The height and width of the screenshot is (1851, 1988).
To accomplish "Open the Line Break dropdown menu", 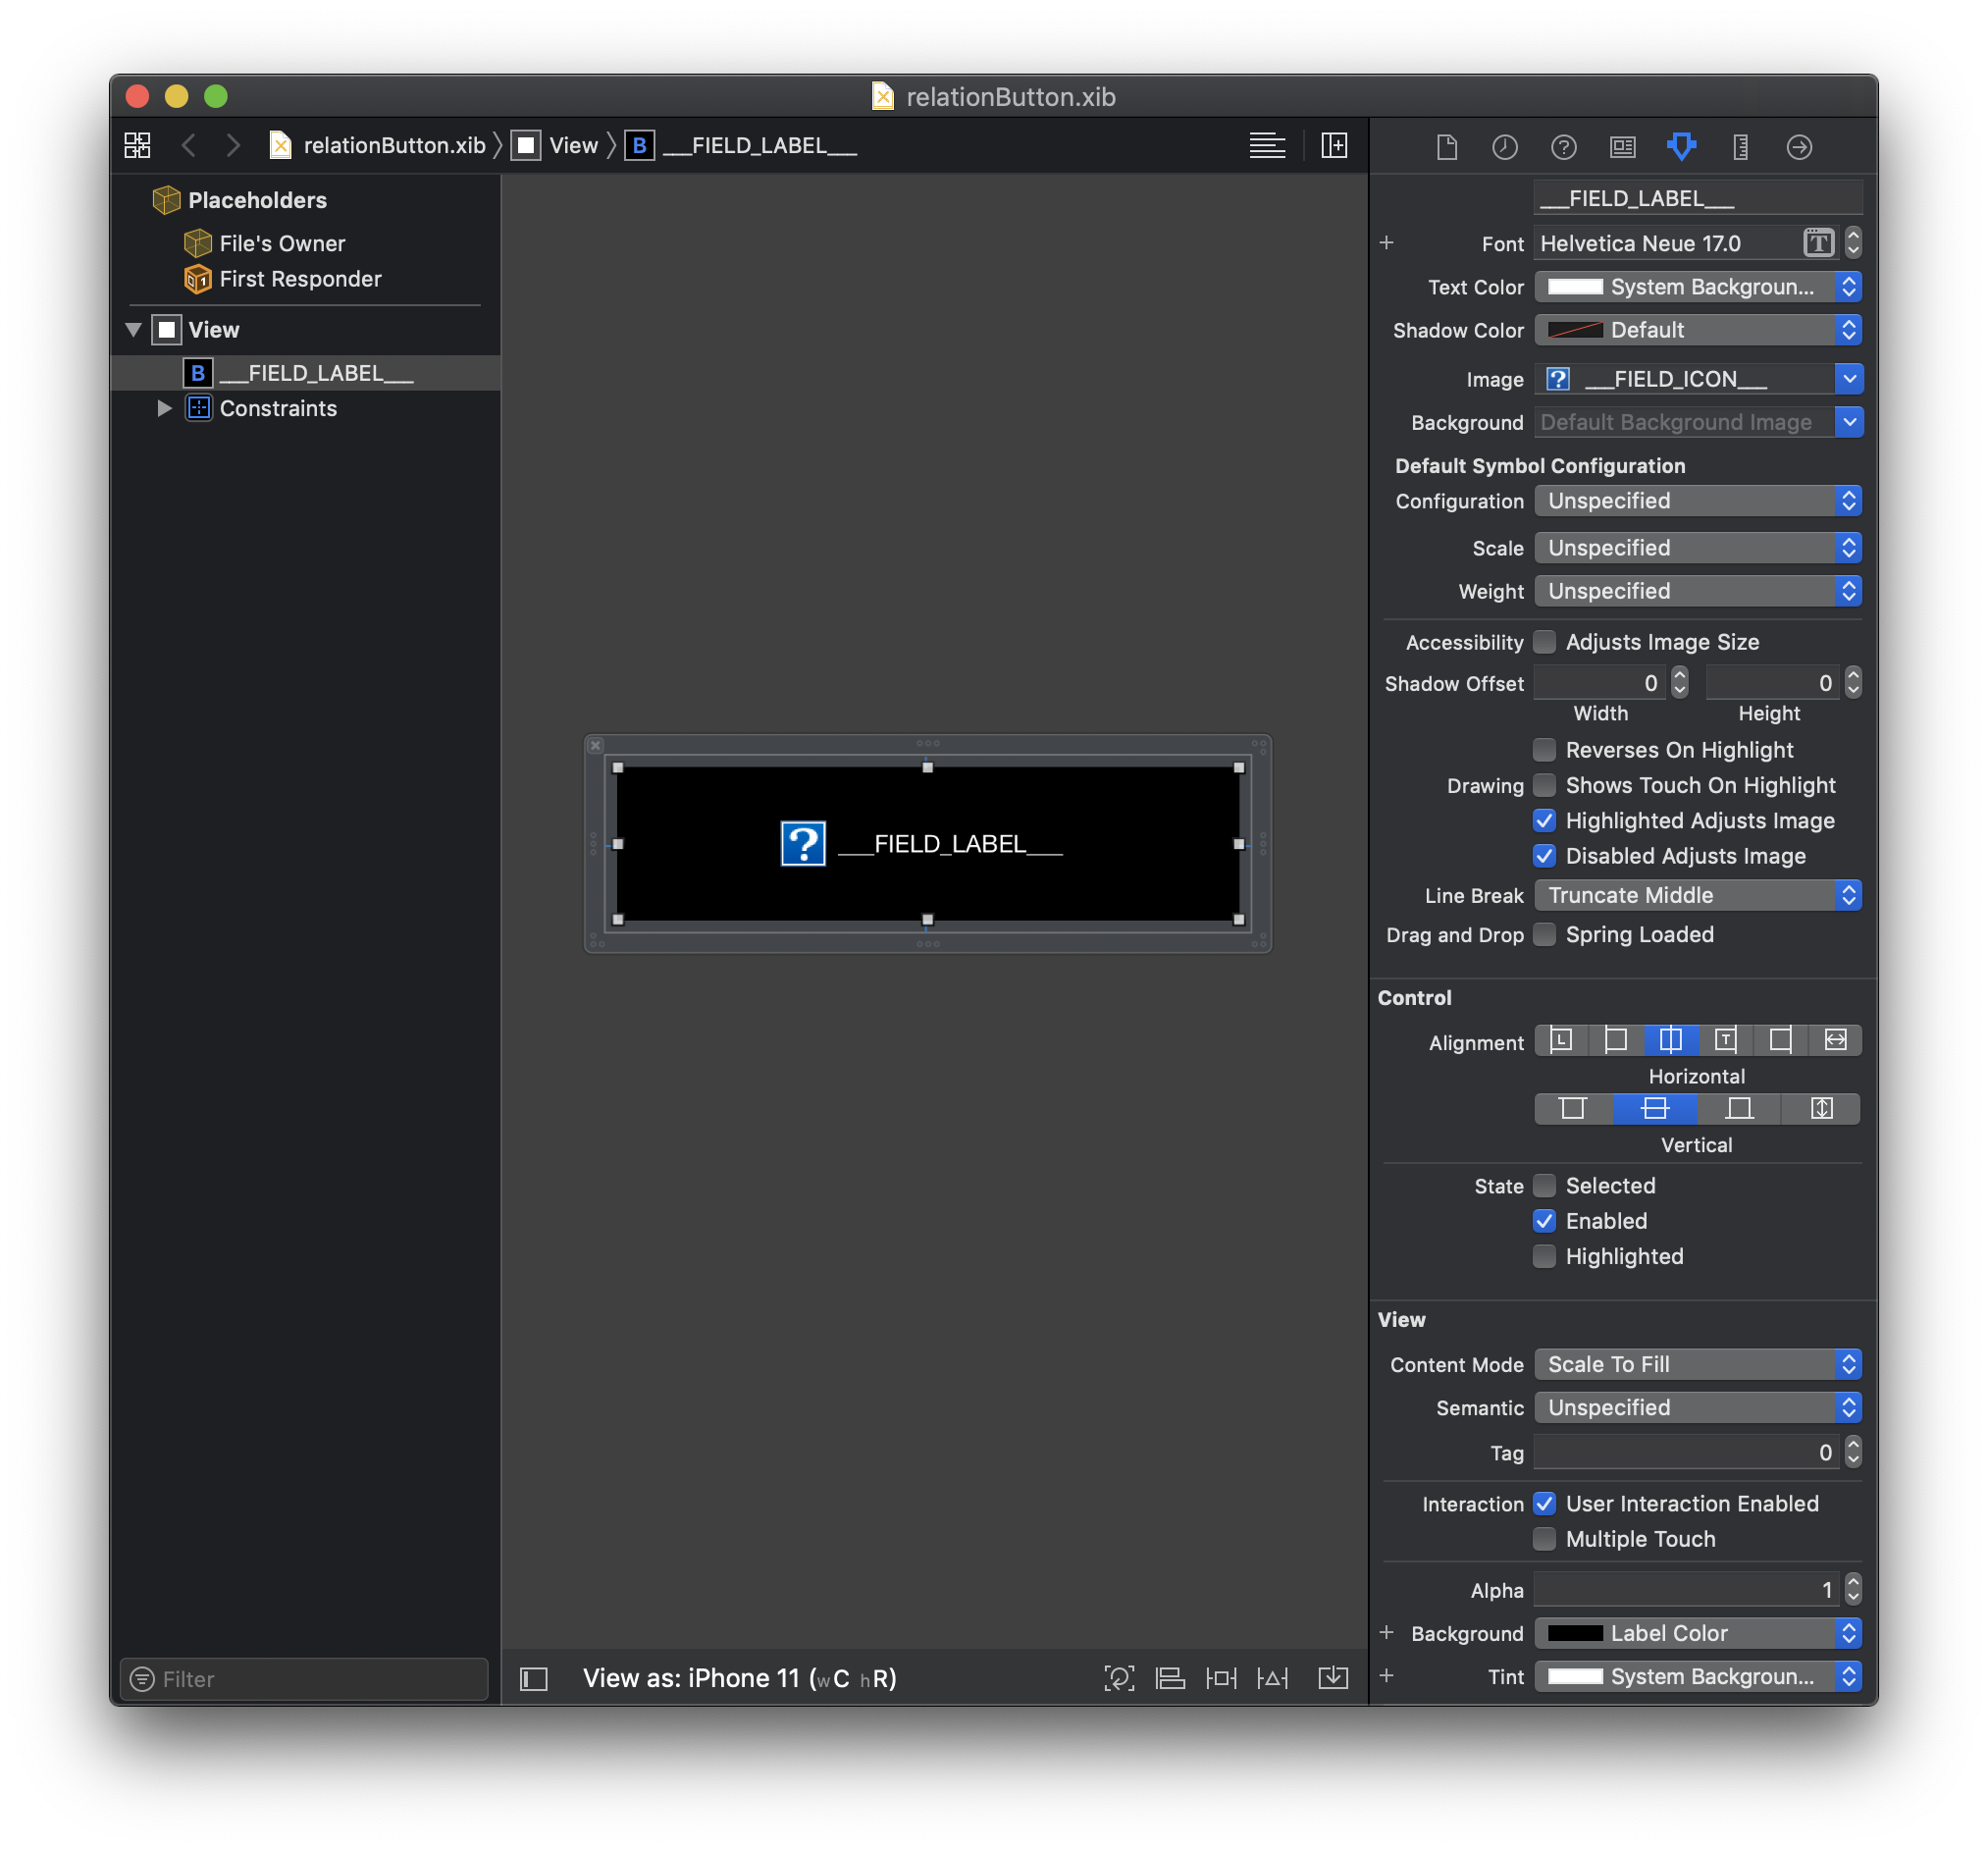I will click(1696, 894).
